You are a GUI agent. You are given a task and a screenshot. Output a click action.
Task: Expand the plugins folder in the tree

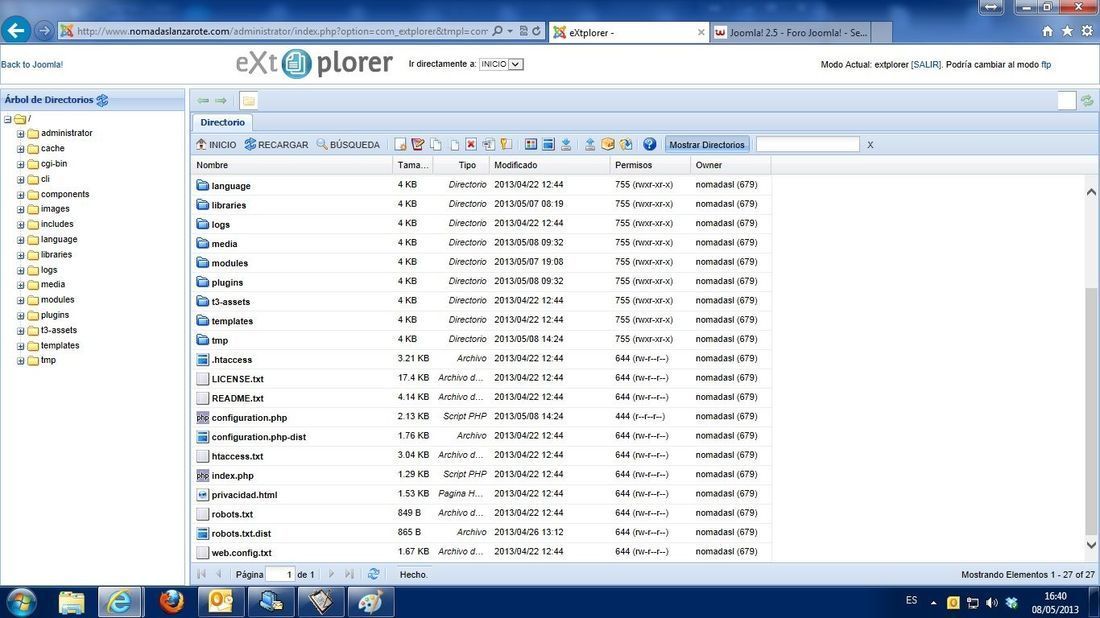click(x=20, y=316)
